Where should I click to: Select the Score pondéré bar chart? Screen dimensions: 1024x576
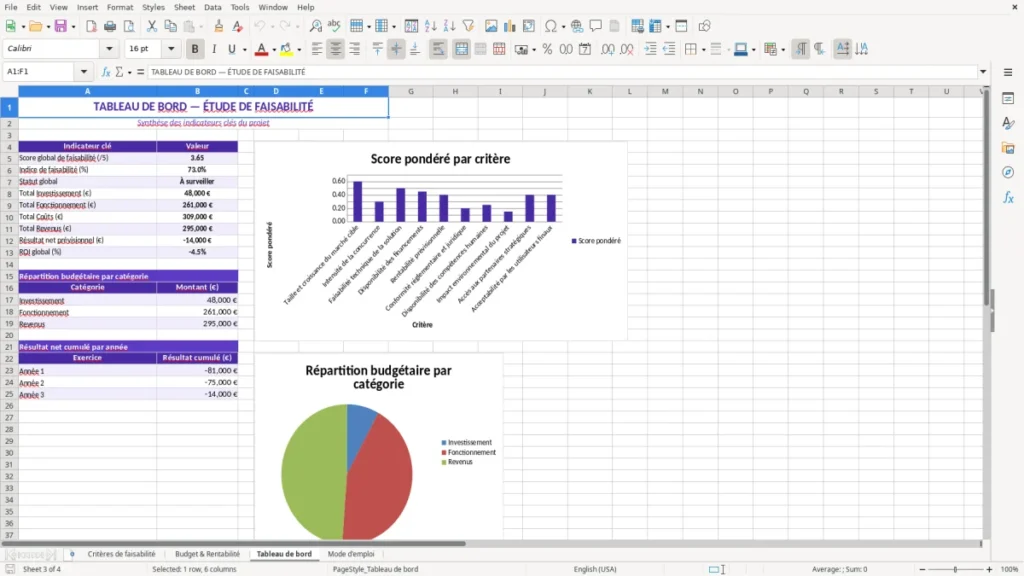point(441,242)
